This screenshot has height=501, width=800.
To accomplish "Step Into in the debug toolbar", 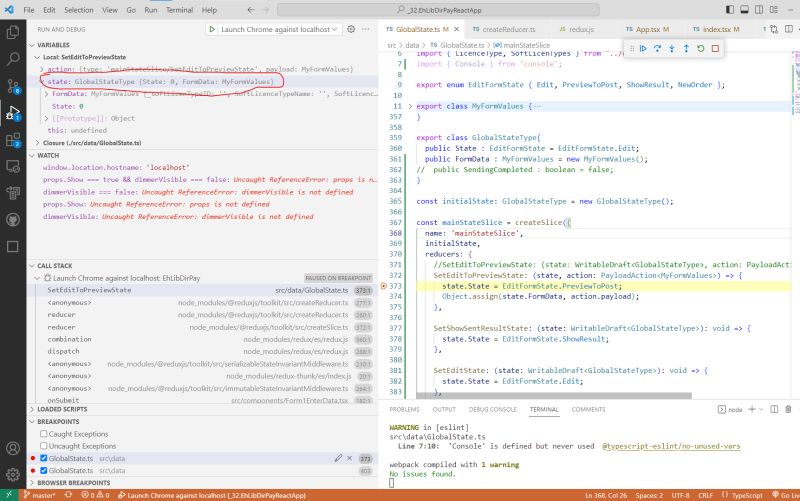I will coord(672,48).
